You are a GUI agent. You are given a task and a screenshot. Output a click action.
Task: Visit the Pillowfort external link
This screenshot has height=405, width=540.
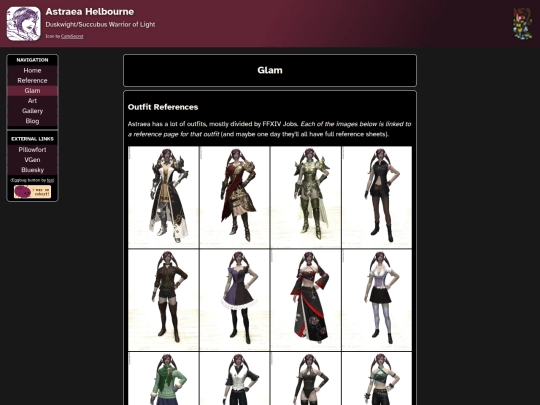coord(32,149)
